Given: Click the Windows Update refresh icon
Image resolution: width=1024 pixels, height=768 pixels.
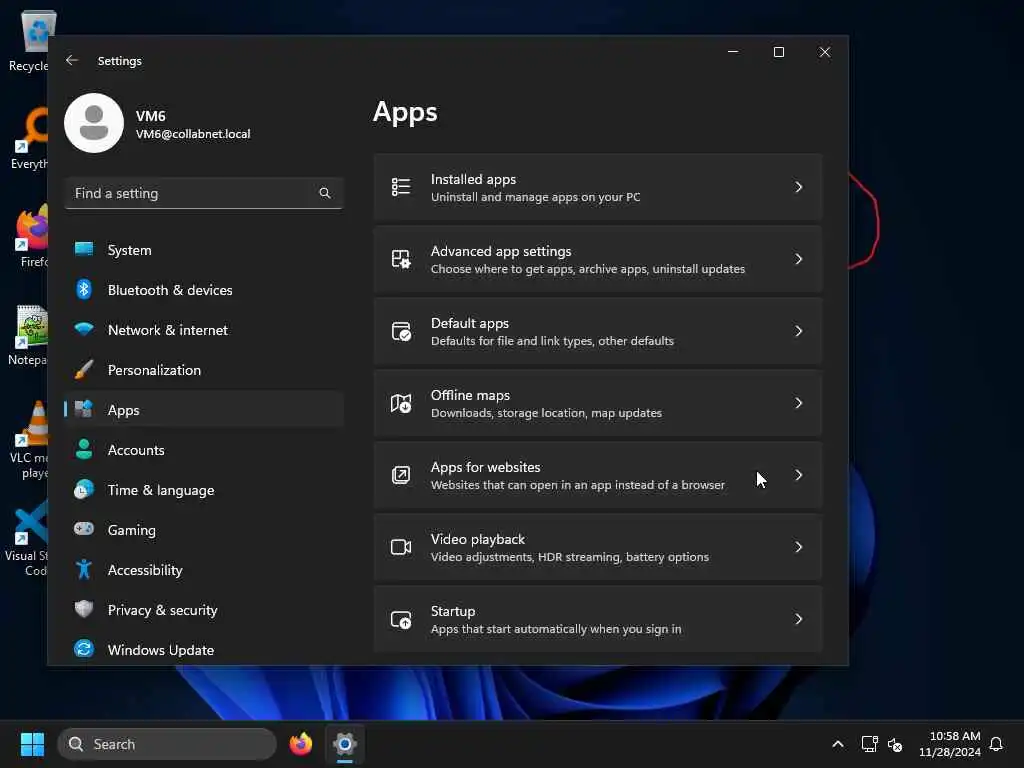Looking at the screenshot, I should click(84, 649).
